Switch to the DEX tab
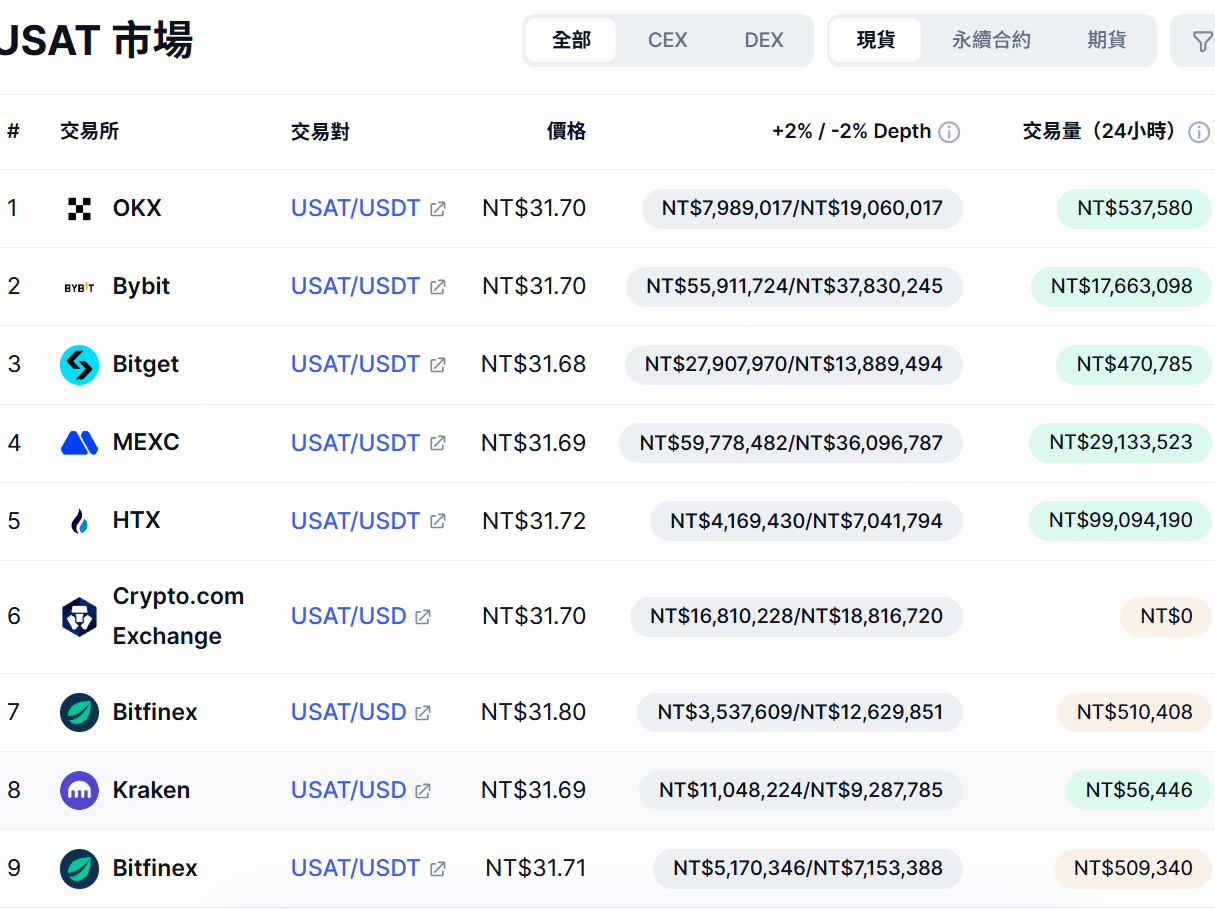The width and height of the screenshot is (1215, 909). [764, 41]
